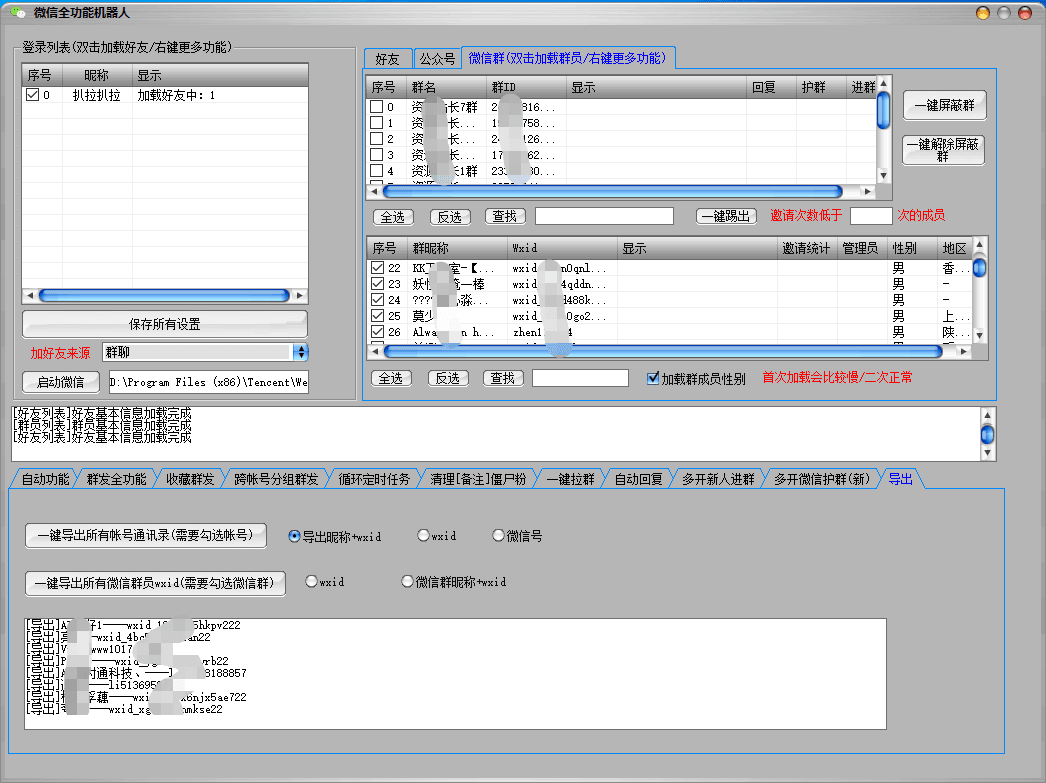
Task: Switch to the 公众号 tab
Action: [436, 59]
